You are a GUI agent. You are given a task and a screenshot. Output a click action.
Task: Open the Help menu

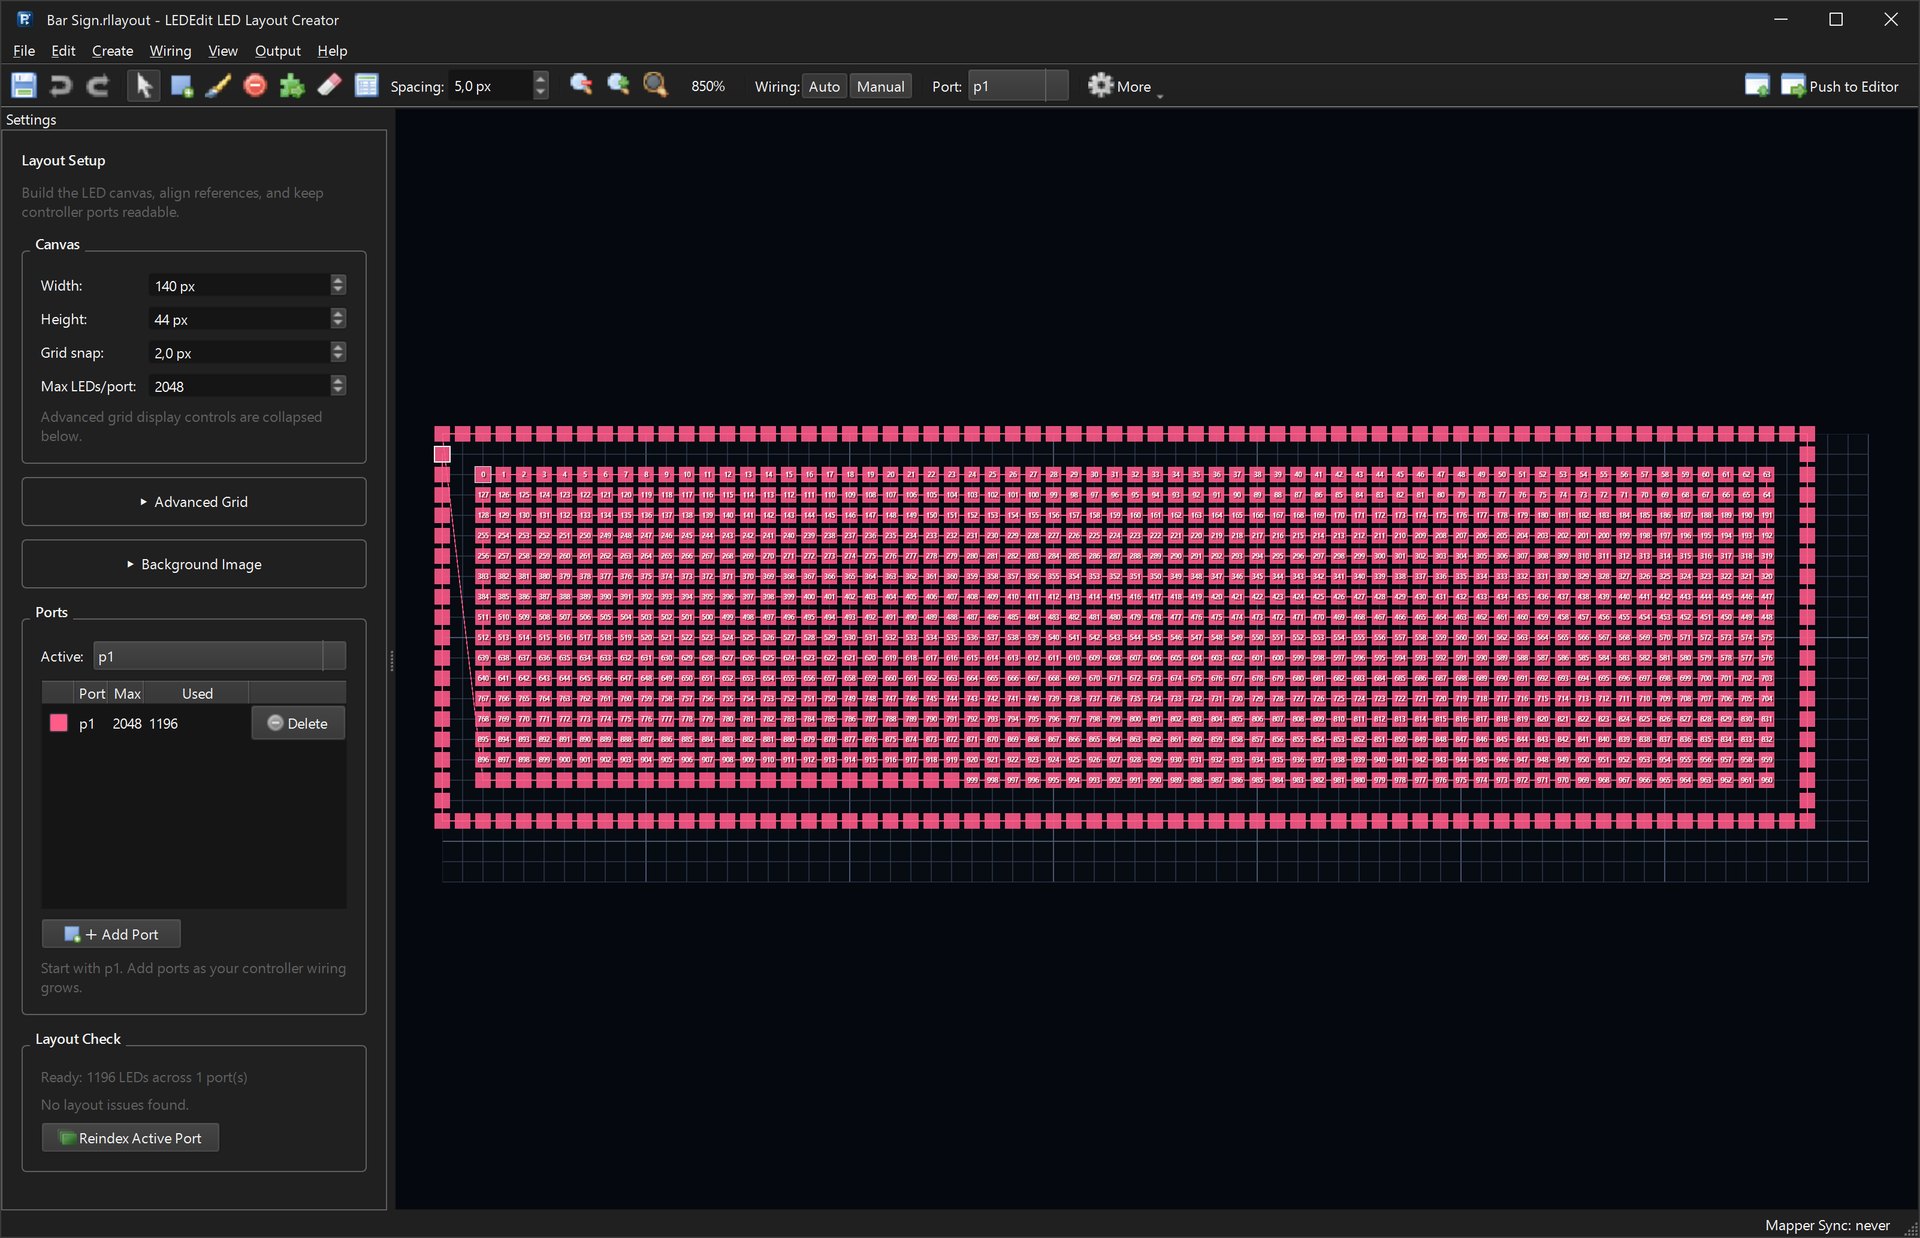coord(332,51)
